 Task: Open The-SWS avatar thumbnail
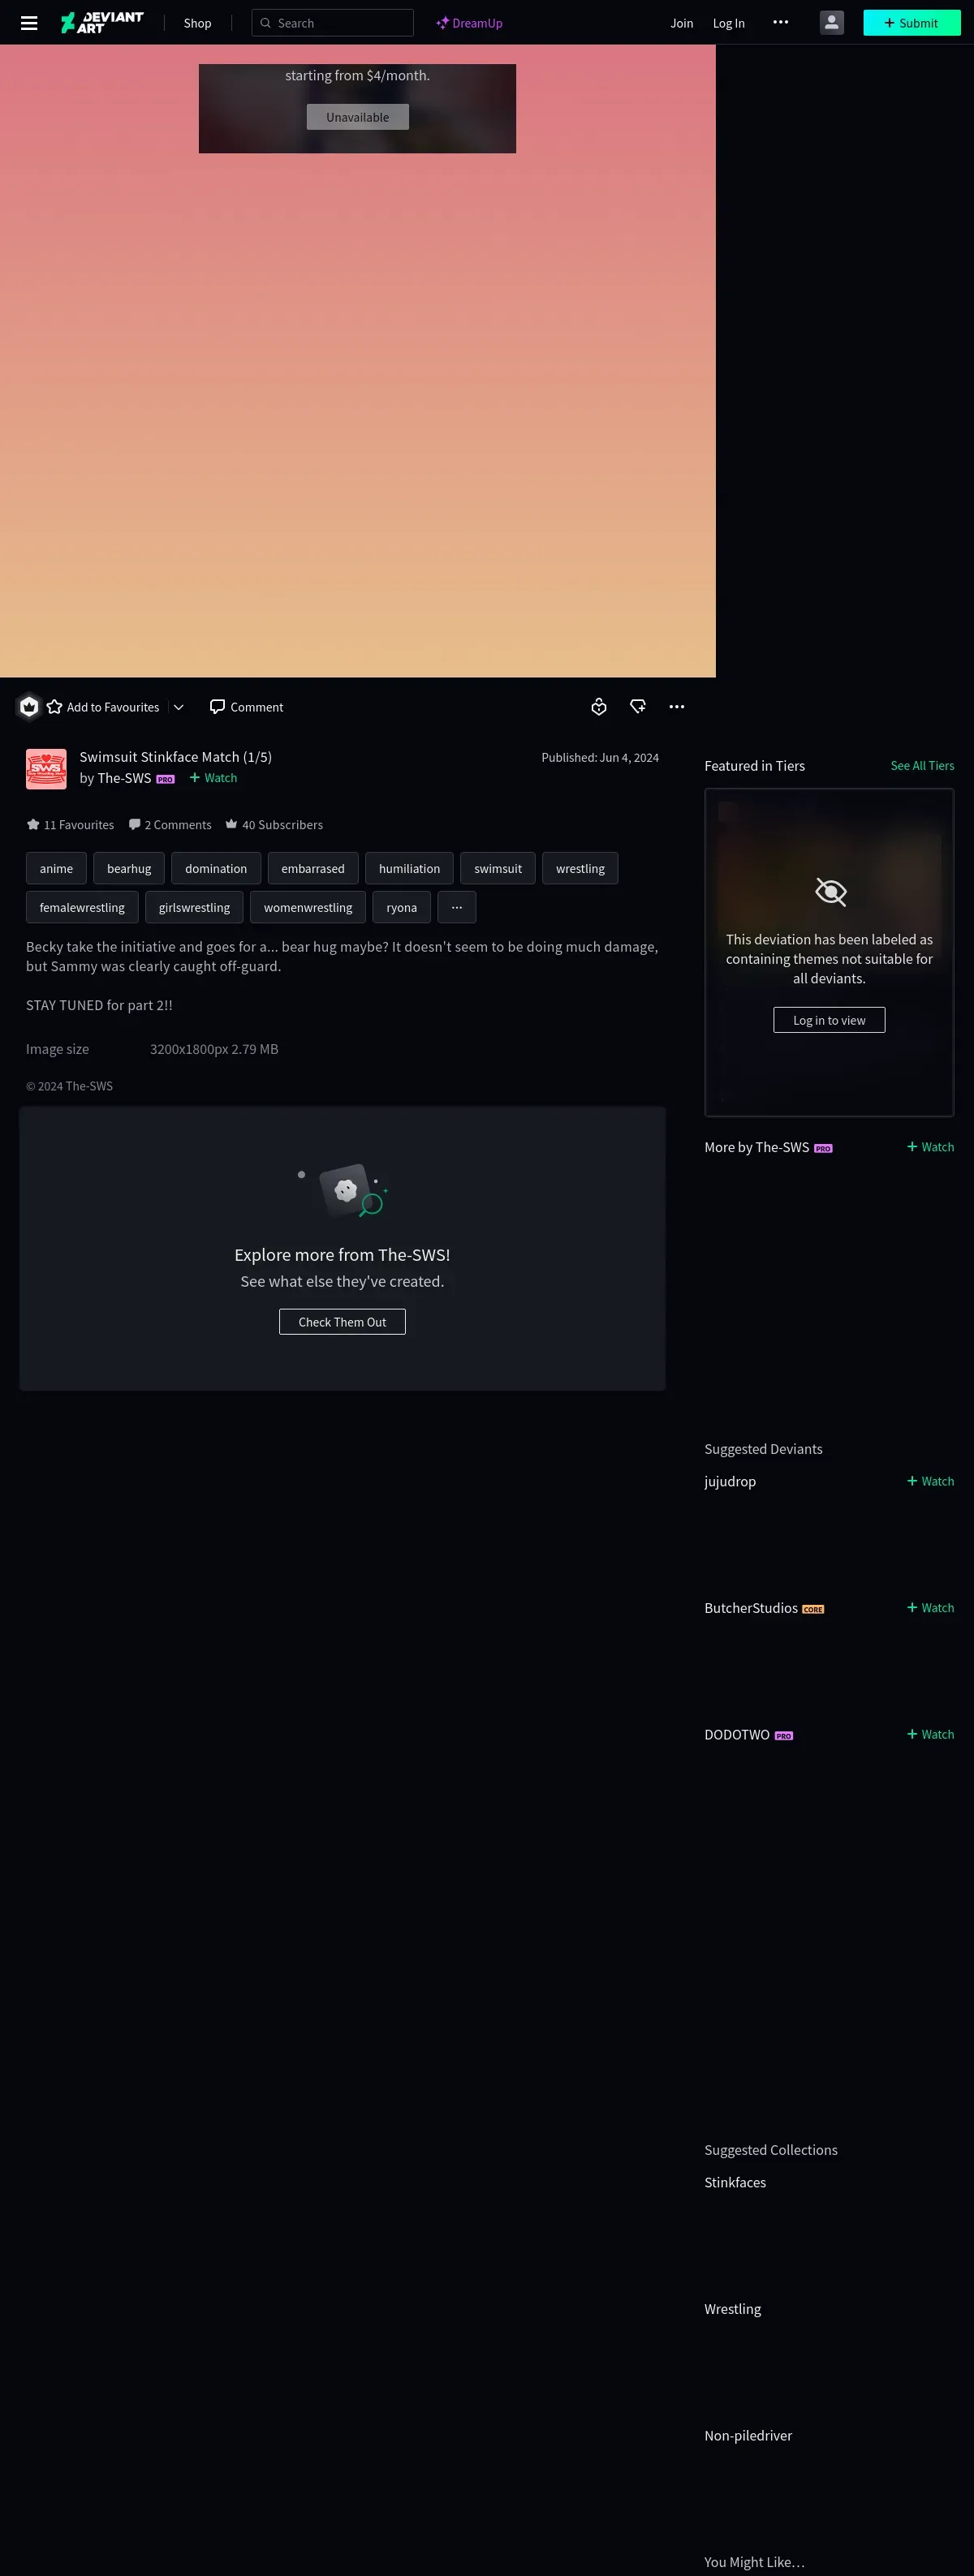(46, 769)
